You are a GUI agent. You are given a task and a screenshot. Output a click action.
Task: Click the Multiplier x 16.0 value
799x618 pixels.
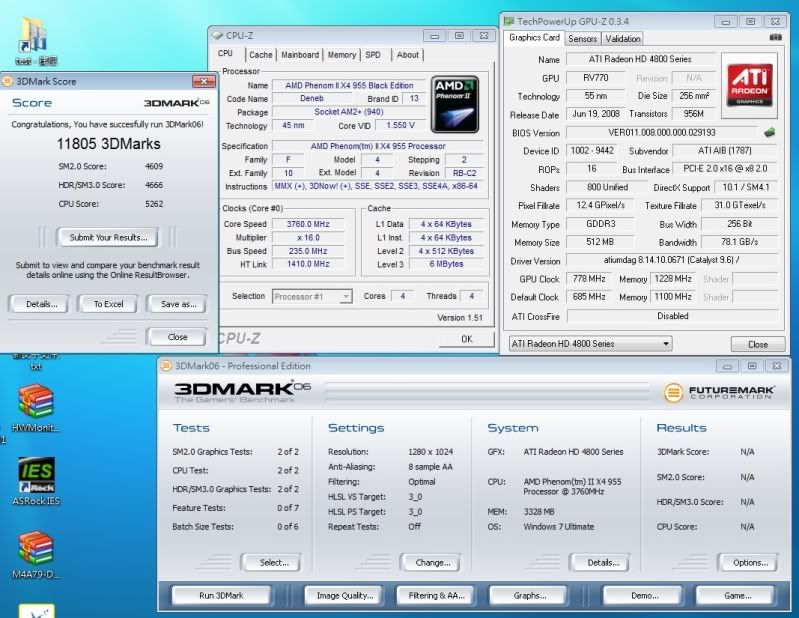point(308,237)
